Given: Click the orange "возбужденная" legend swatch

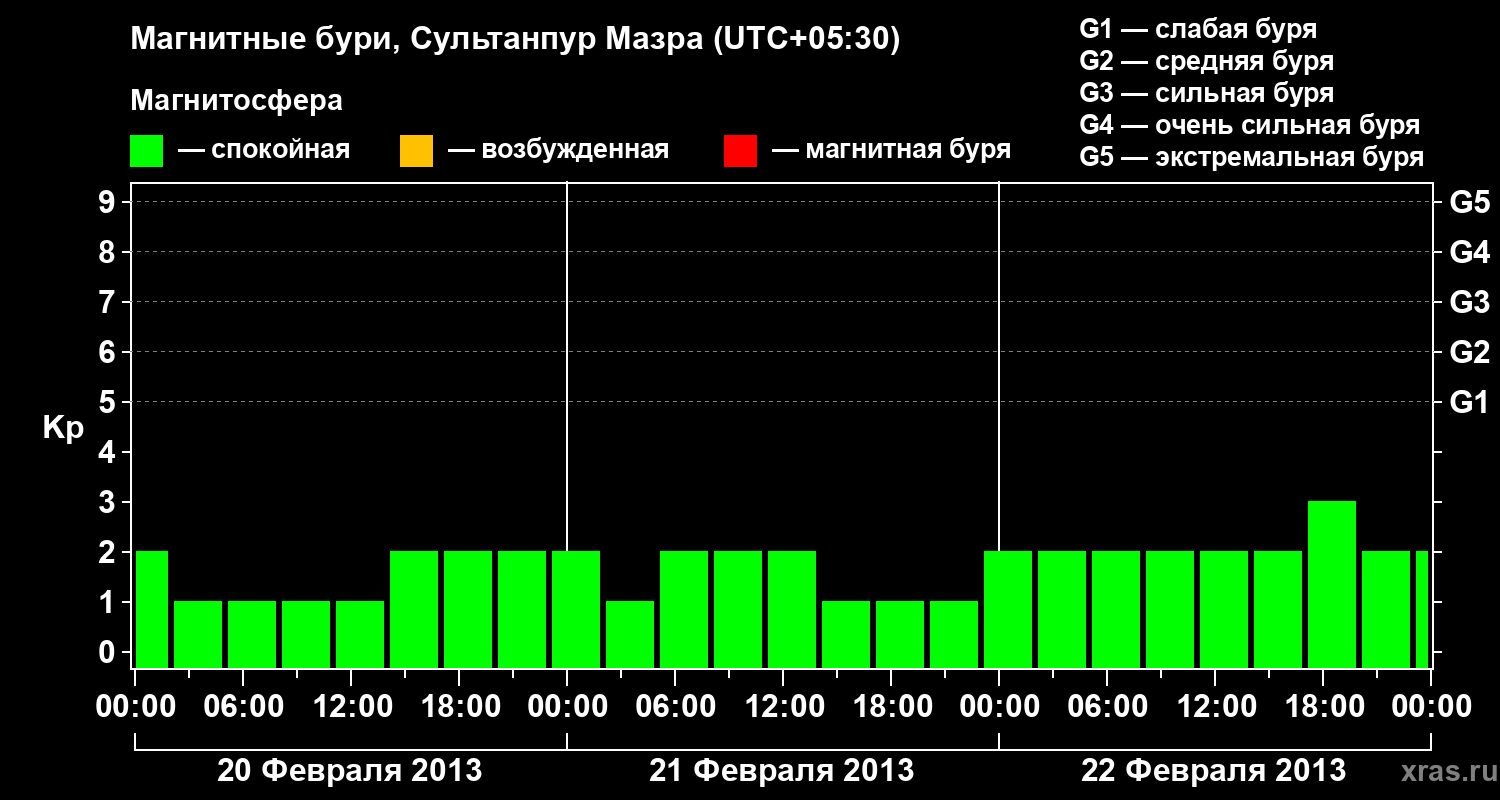Looking at the screenshot, I should [416, 151].
